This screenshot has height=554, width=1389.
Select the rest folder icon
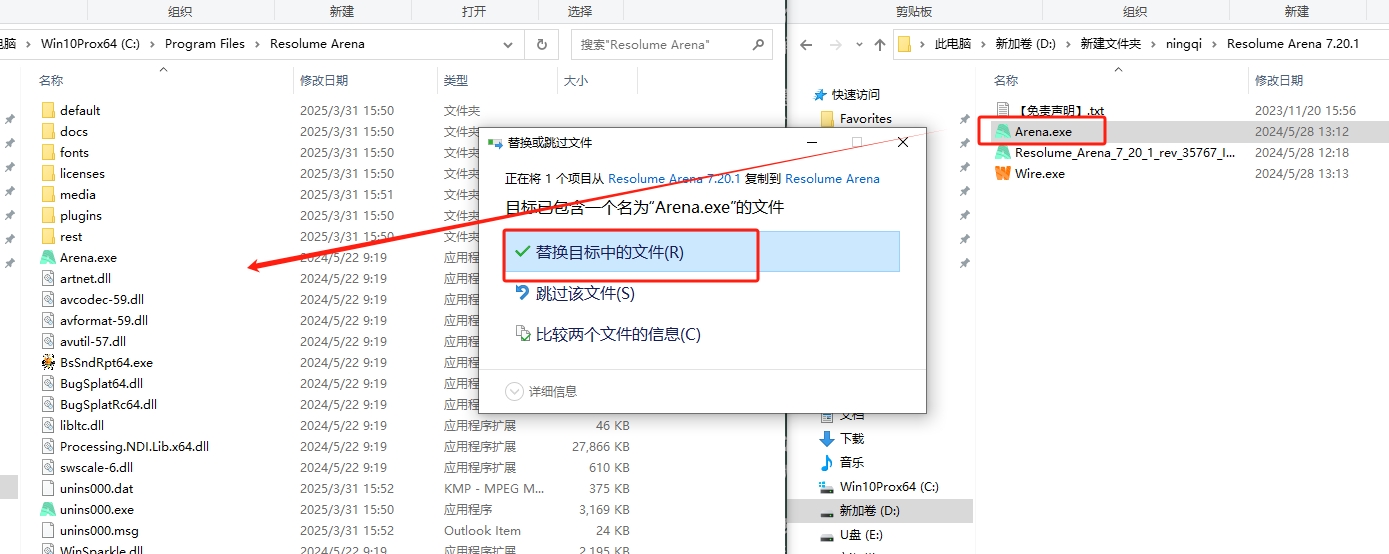(48, 236)
